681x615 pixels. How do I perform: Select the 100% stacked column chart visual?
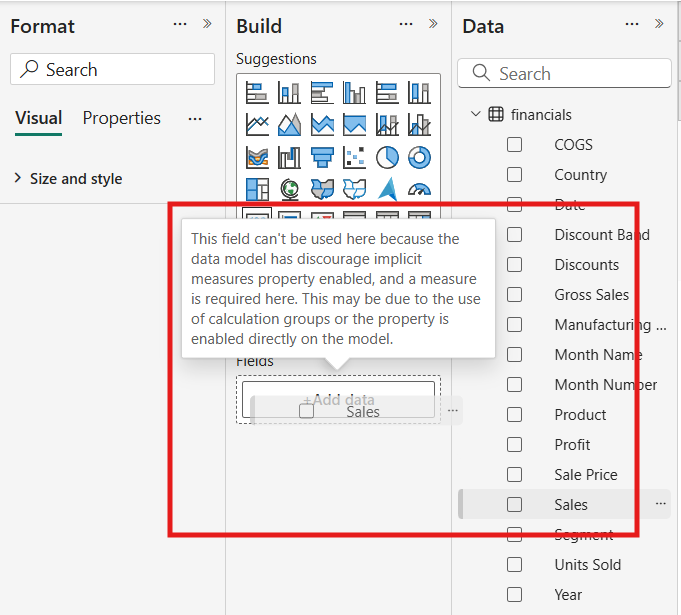coord(419,93)
